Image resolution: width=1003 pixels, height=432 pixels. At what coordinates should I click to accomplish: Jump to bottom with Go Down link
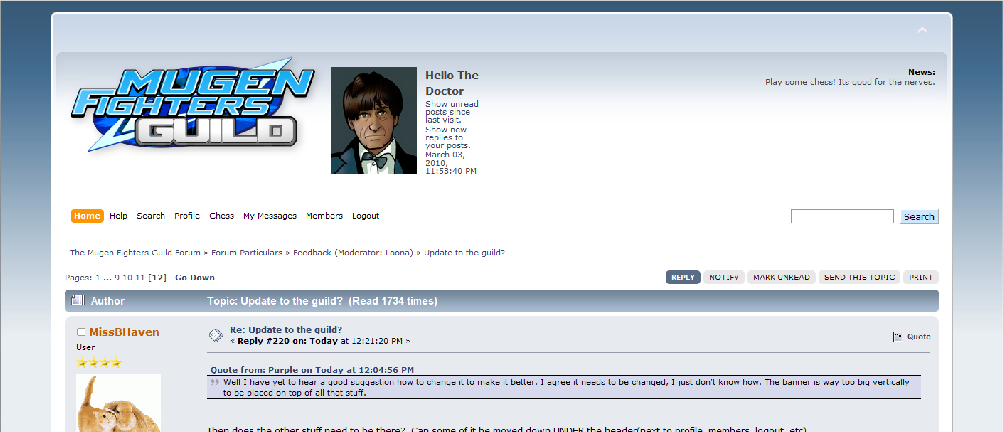194,278
